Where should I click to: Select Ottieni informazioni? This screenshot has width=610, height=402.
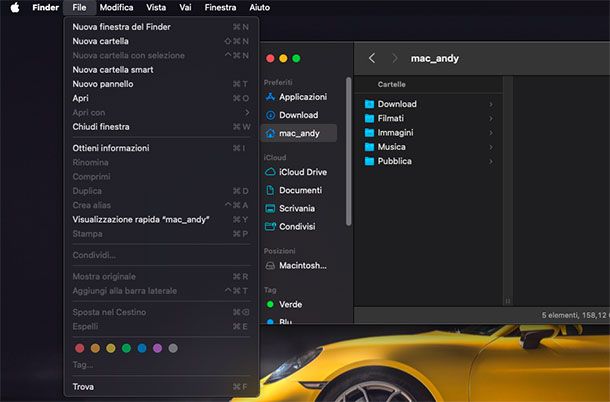click(161, 148)
